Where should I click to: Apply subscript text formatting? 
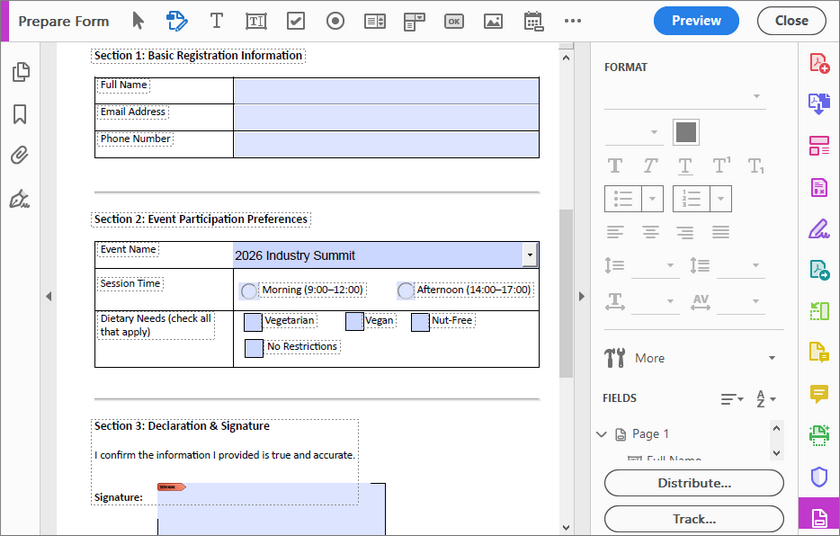pyautogui.click(x=756, y=166)
